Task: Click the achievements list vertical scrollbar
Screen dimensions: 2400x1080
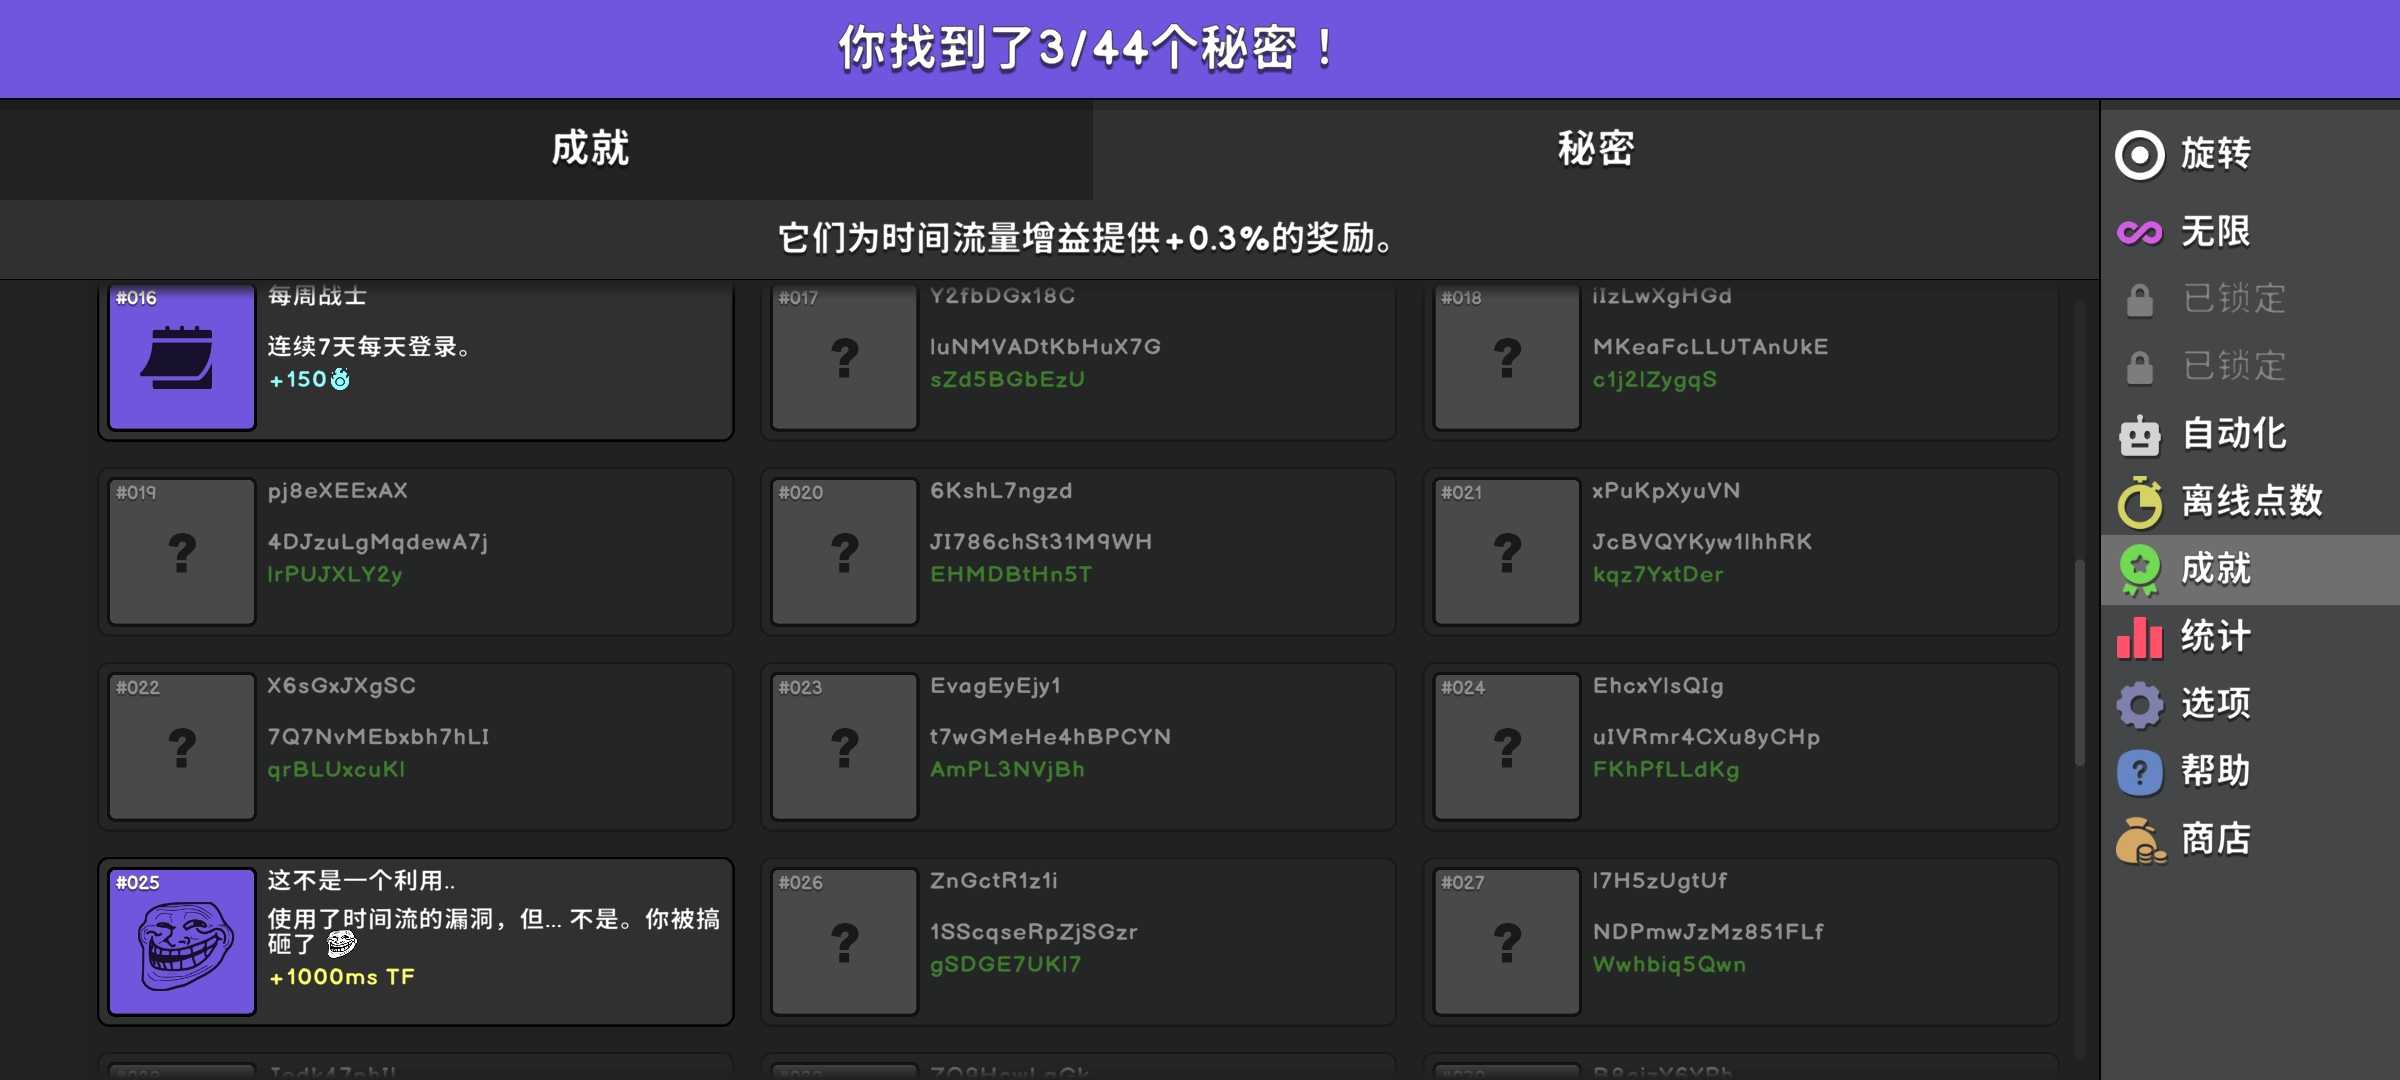Action: pos(2079,660)
